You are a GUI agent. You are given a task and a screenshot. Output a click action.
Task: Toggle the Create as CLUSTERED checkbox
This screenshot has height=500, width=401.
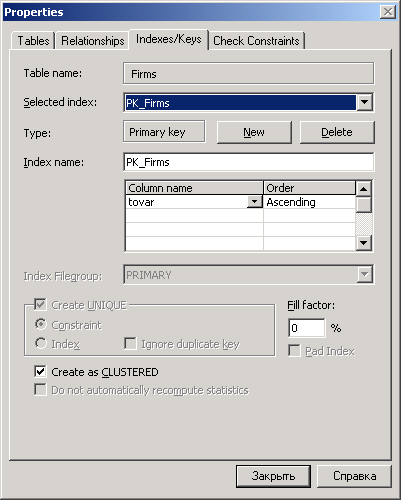tap(40, 371)
